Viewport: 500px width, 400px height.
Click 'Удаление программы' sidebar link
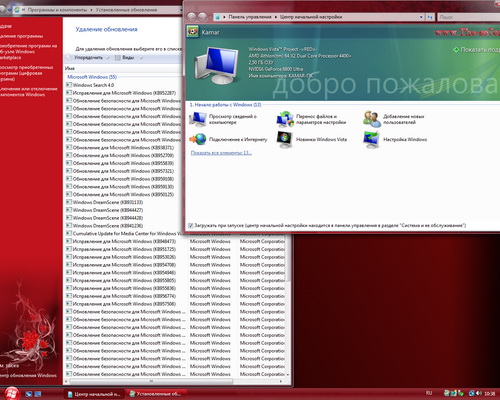21,36
